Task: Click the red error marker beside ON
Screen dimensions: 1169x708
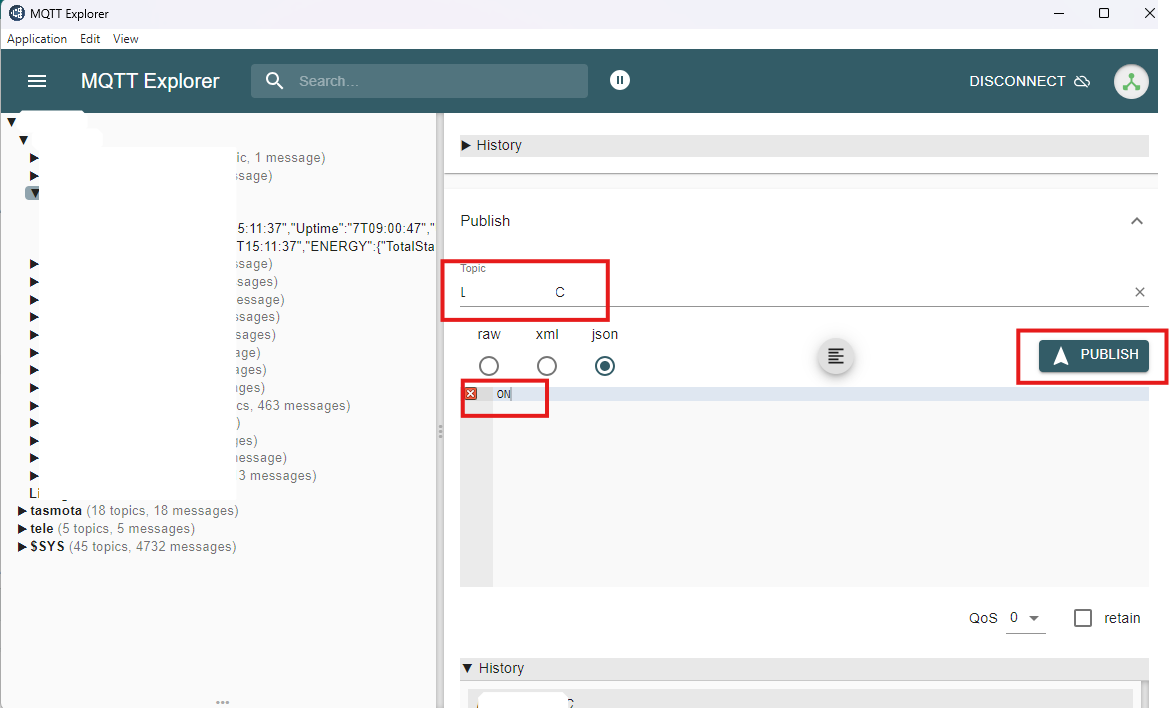Action: (x=470, y=393)
